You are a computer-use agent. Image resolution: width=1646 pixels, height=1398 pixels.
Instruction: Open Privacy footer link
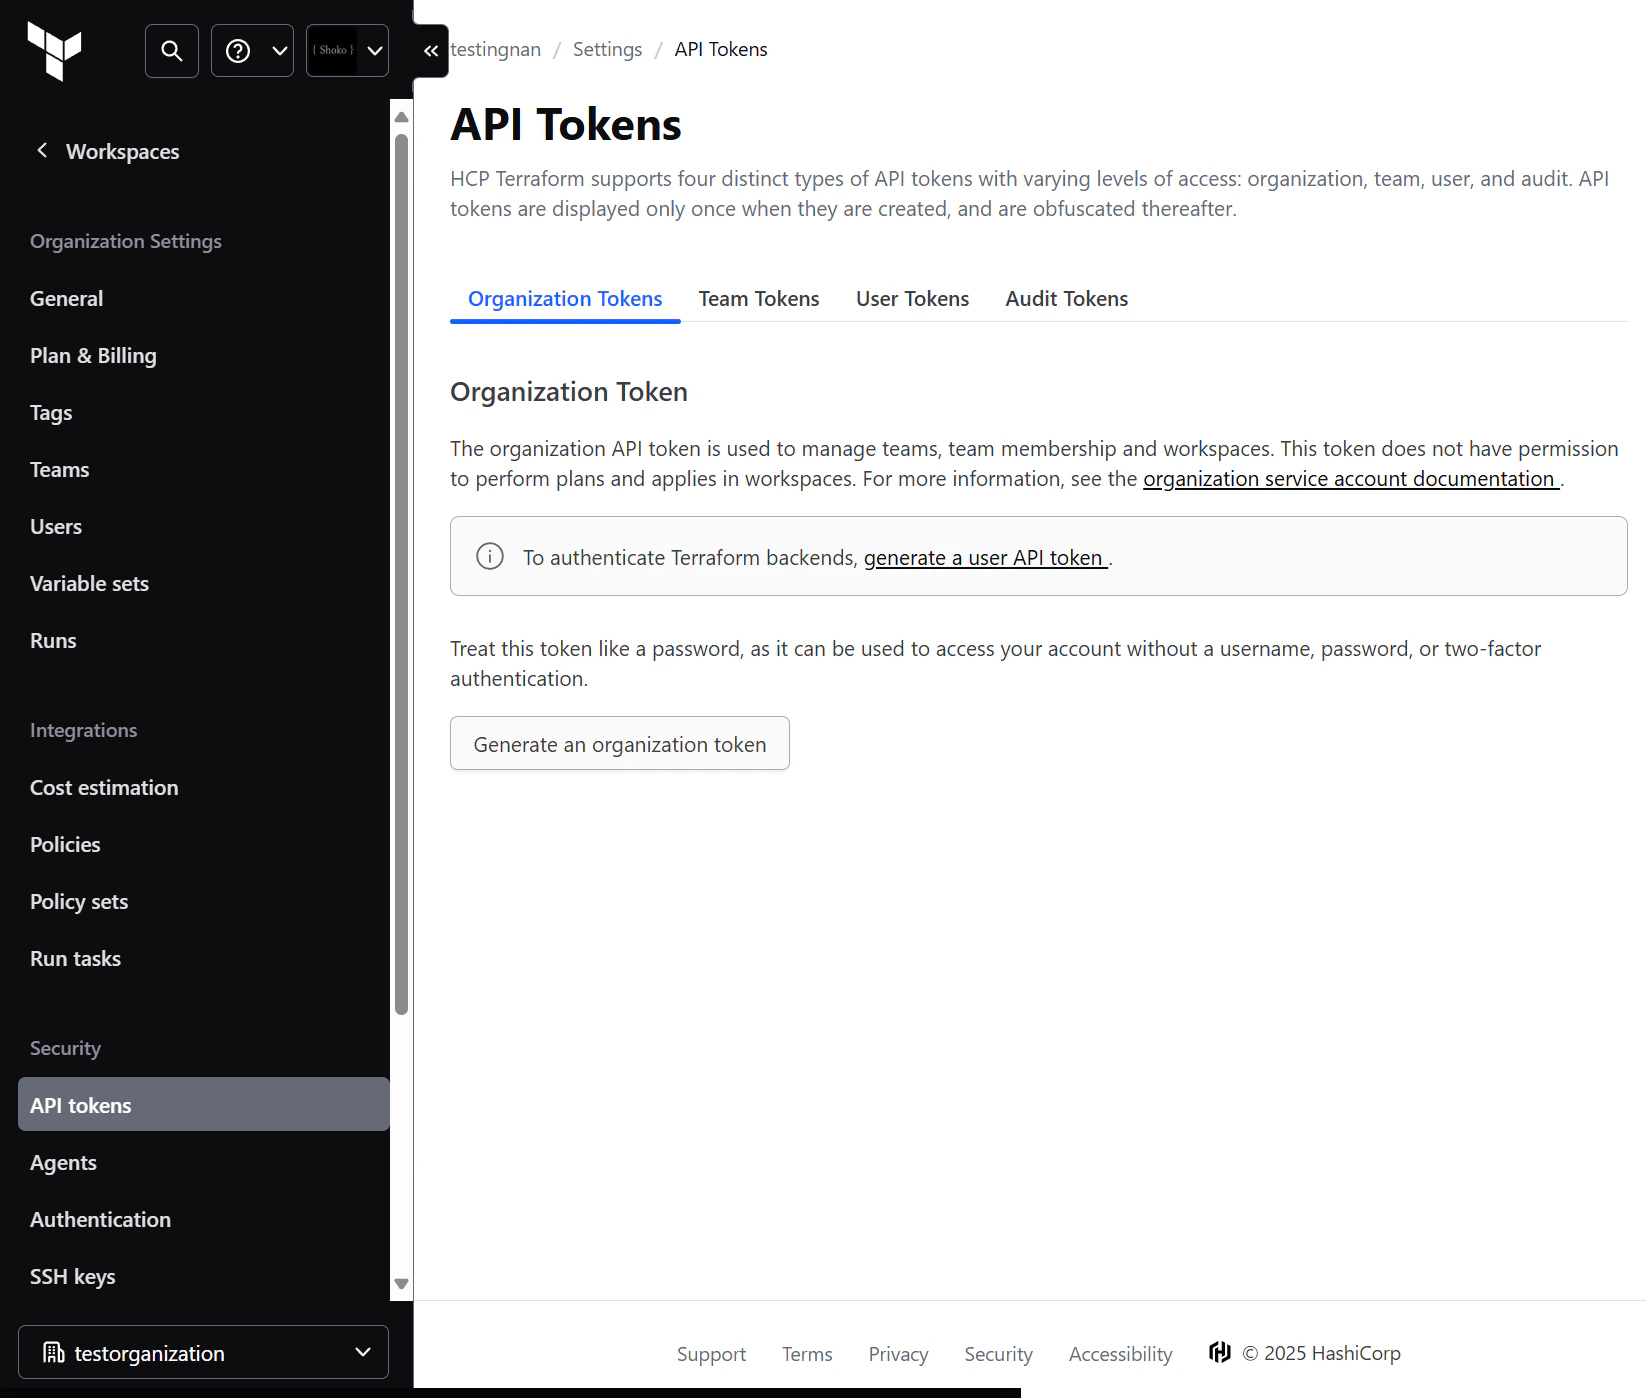(x=898, y=1354)
